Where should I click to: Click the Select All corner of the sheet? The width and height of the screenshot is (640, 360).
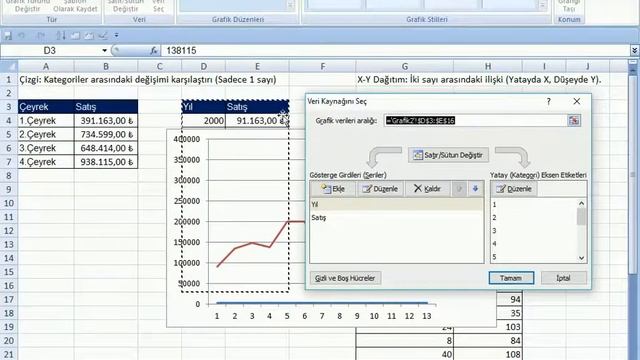9,66
